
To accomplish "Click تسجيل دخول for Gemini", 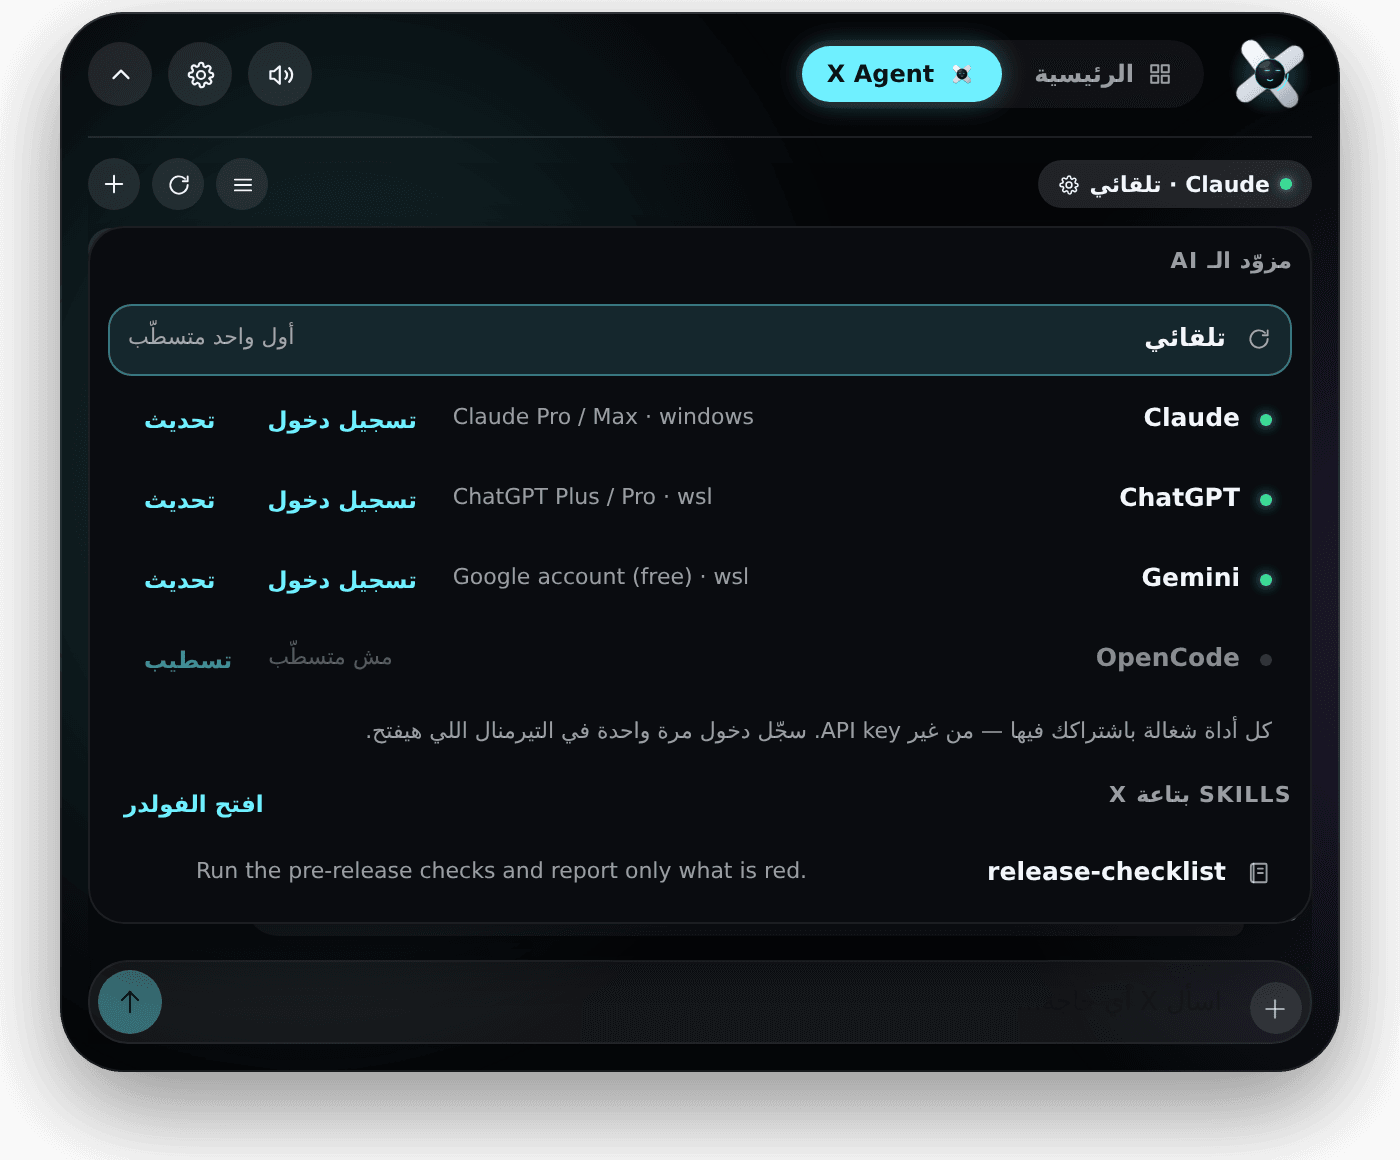I will [342, 580].
